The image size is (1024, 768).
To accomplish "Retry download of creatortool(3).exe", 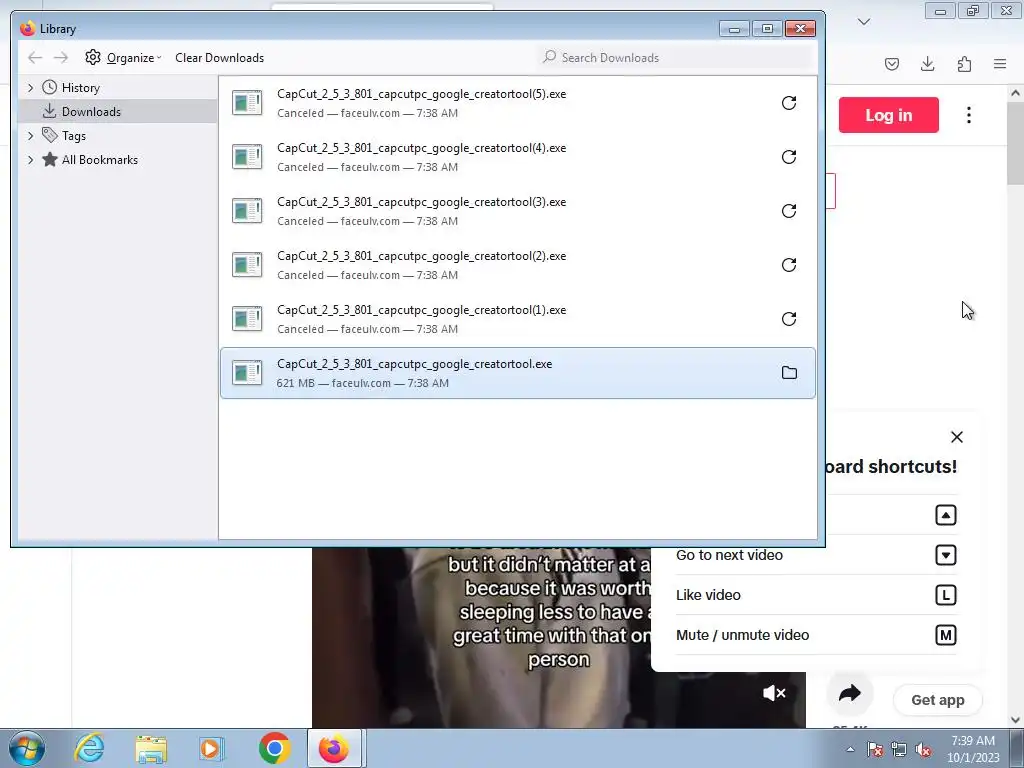I will tap(789, 211).
